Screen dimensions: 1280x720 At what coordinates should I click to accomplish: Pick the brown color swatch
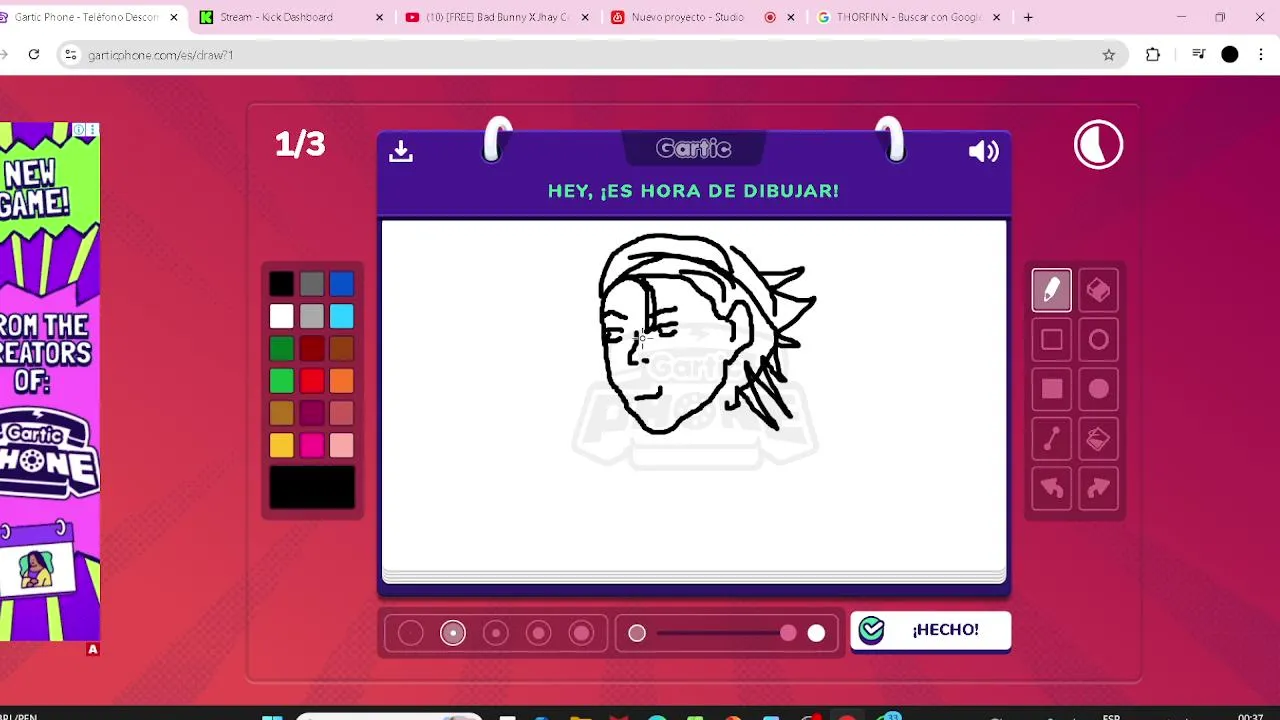coord(342,349)
